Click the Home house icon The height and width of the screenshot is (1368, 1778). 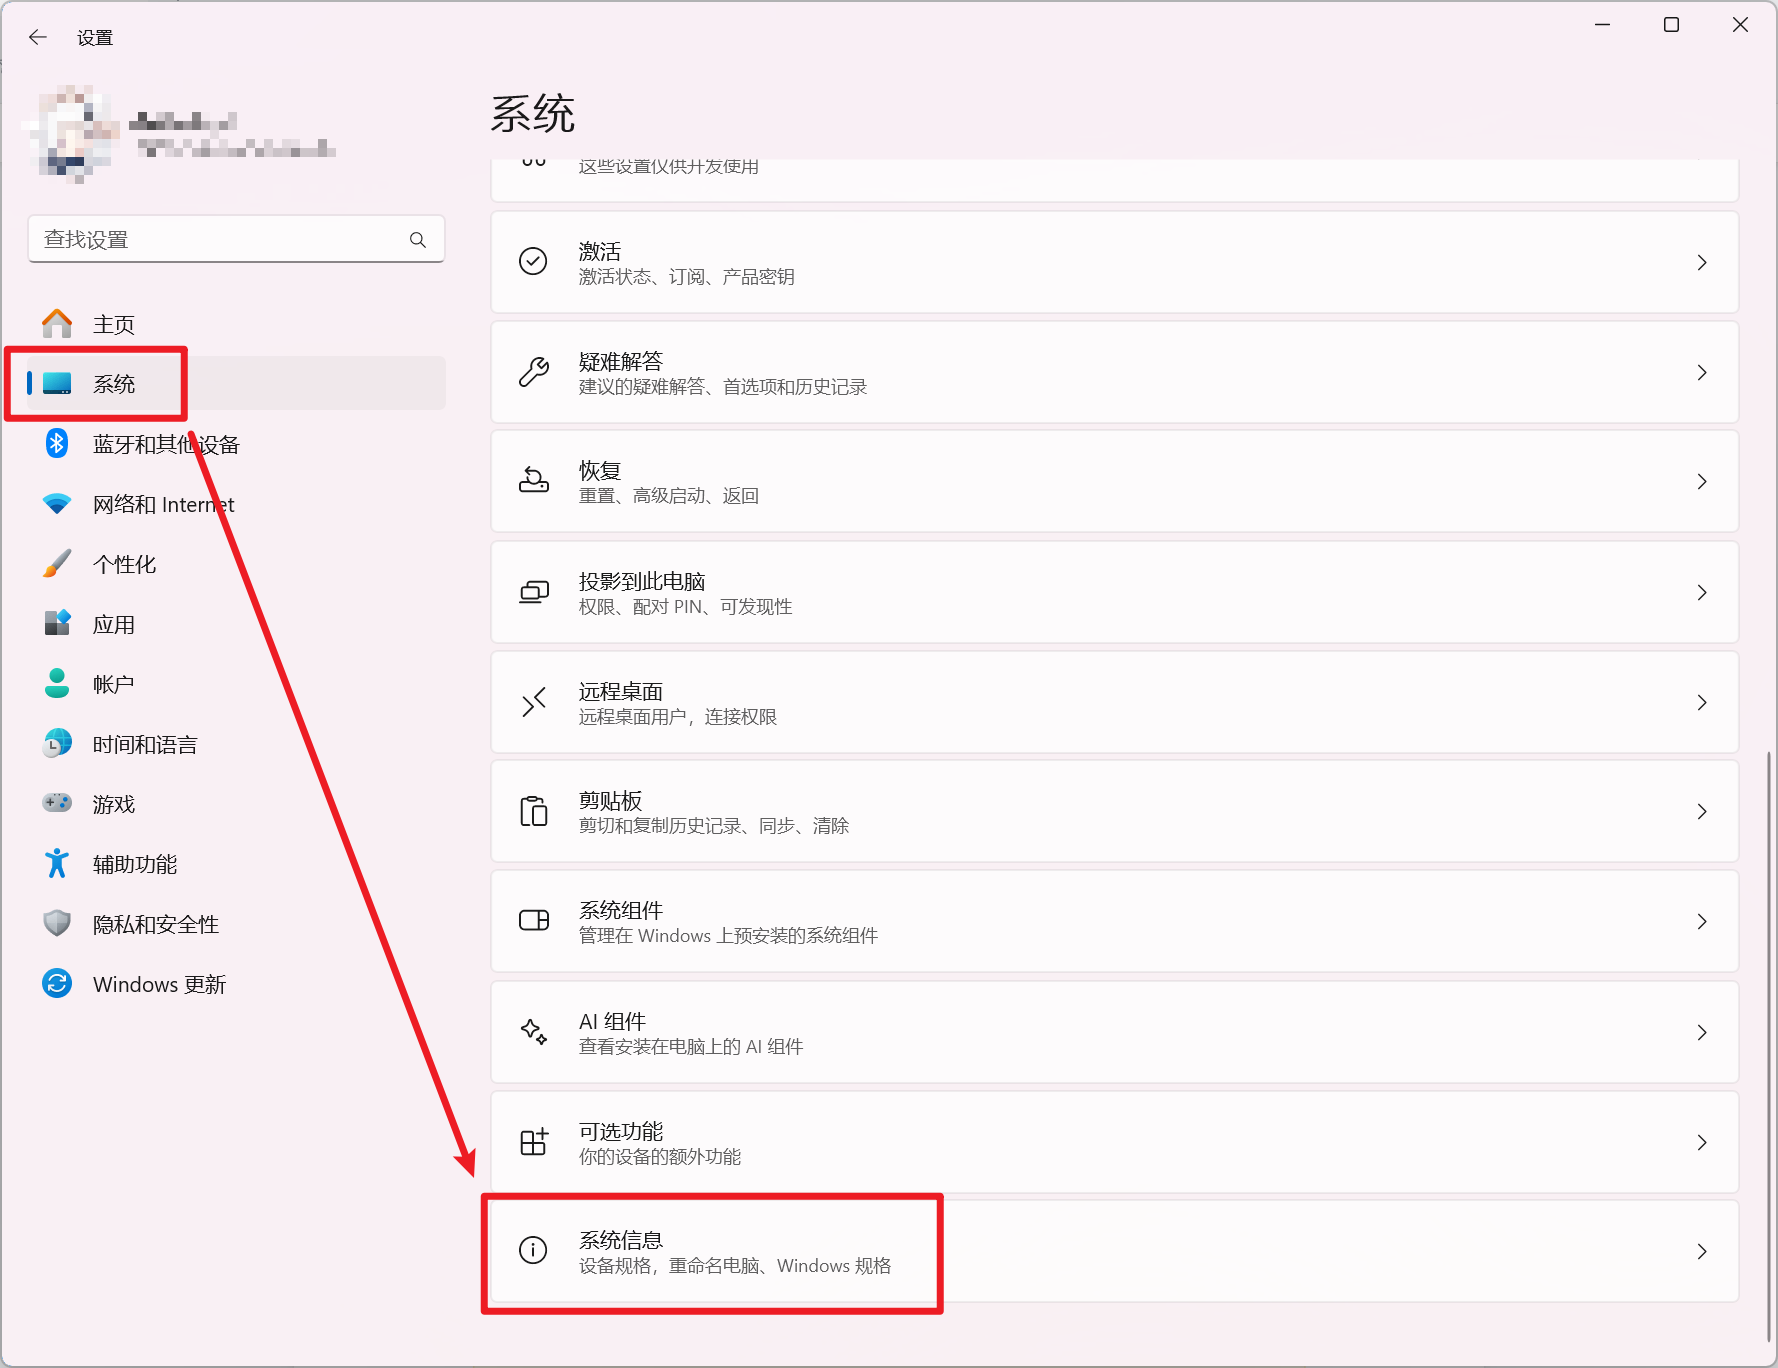click(x=57, y=324)
